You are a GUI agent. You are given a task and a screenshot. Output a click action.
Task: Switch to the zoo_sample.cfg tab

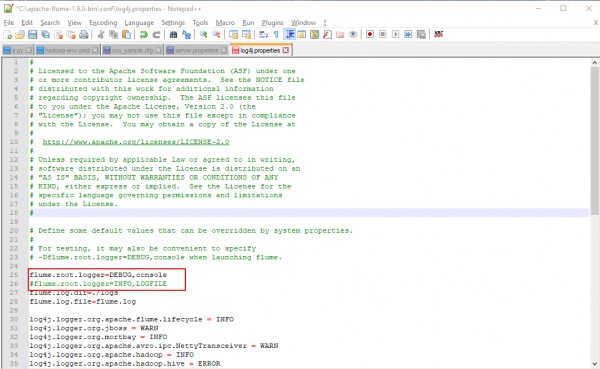tap(132, 51)
